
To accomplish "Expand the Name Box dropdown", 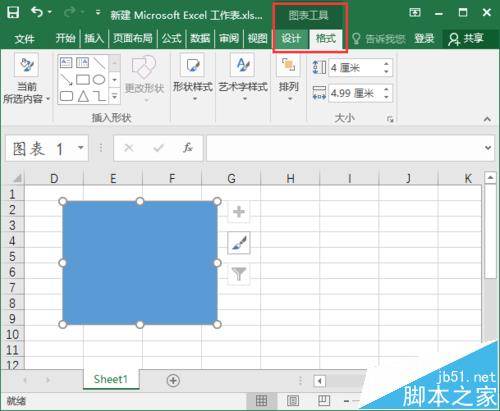I will point(81,147).
